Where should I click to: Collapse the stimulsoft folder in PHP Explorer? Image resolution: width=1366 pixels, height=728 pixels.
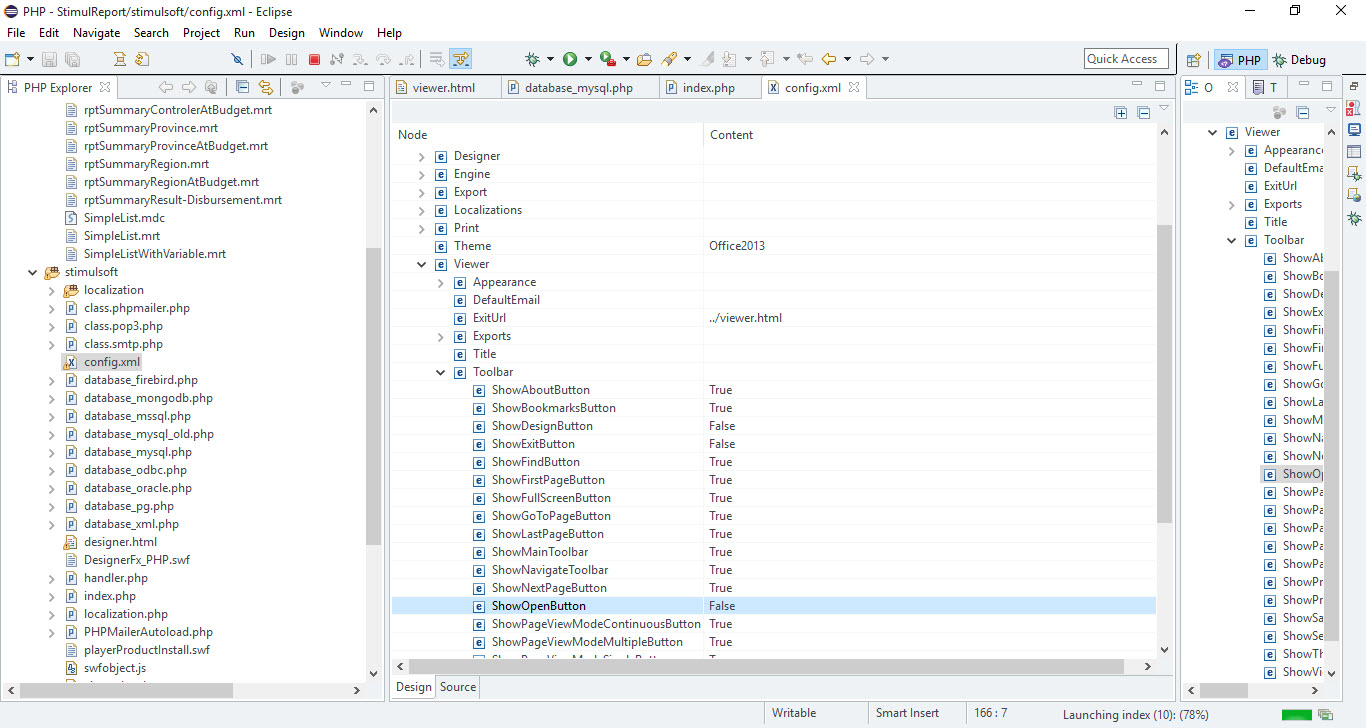(32, 272)
